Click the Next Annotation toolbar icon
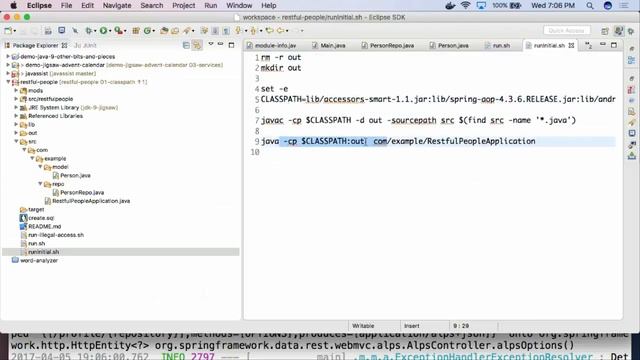The image size is (640, 360). click(x=238, y=30)
